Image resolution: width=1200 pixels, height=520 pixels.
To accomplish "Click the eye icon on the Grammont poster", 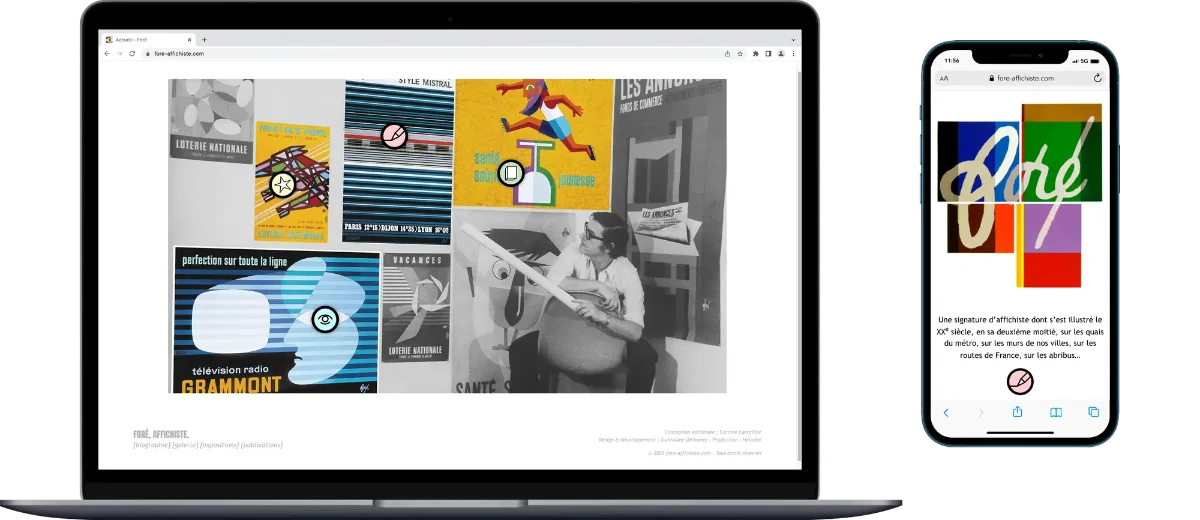I will pyautogui.click(x=324, y=320).
